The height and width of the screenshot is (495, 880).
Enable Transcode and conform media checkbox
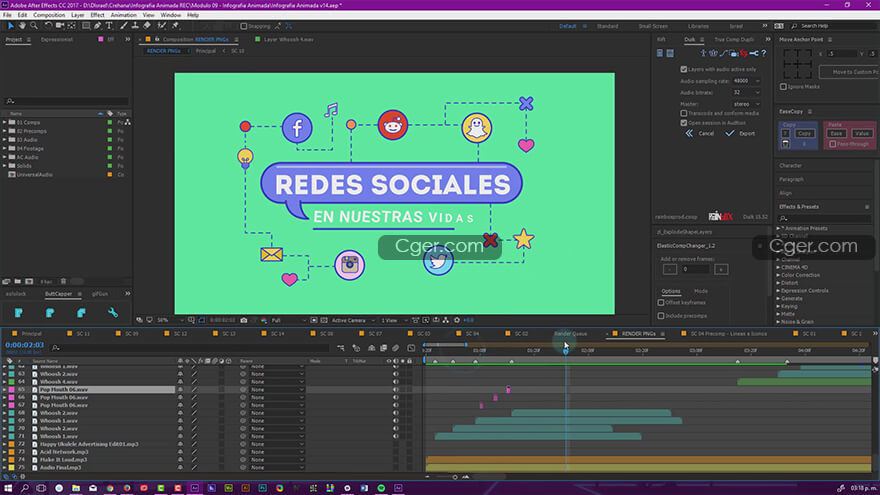pos(684,113)
